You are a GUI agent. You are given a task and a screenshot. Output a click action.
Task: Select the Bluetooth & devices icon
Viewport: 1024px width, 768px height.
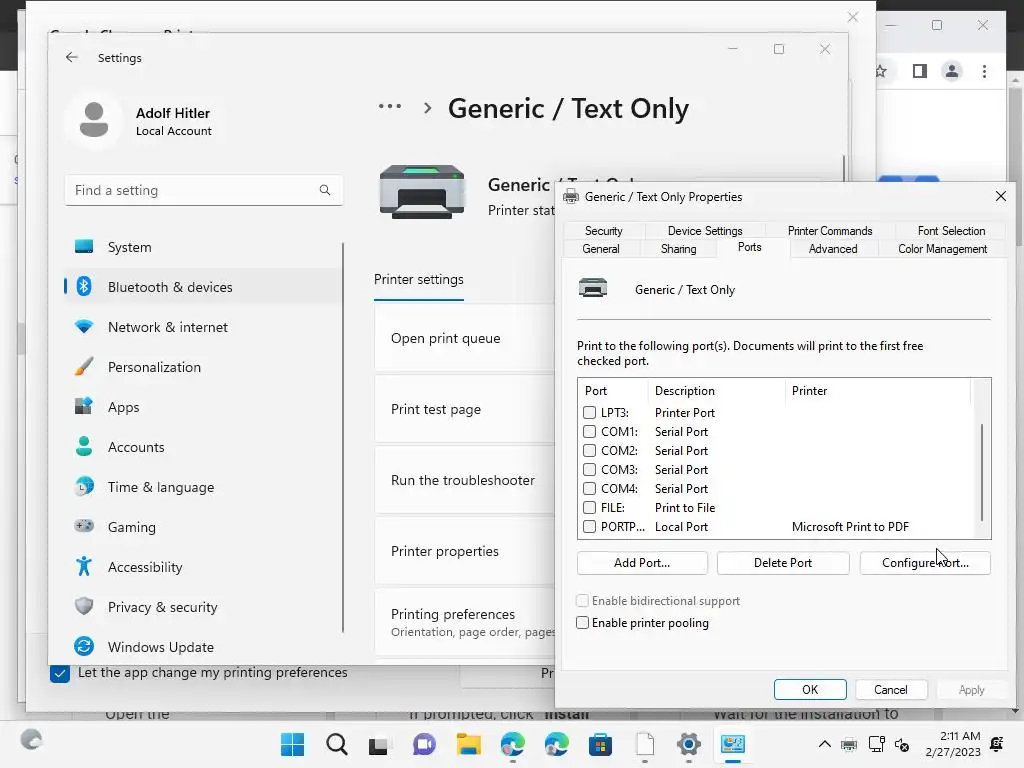click(x=84, y=287)
